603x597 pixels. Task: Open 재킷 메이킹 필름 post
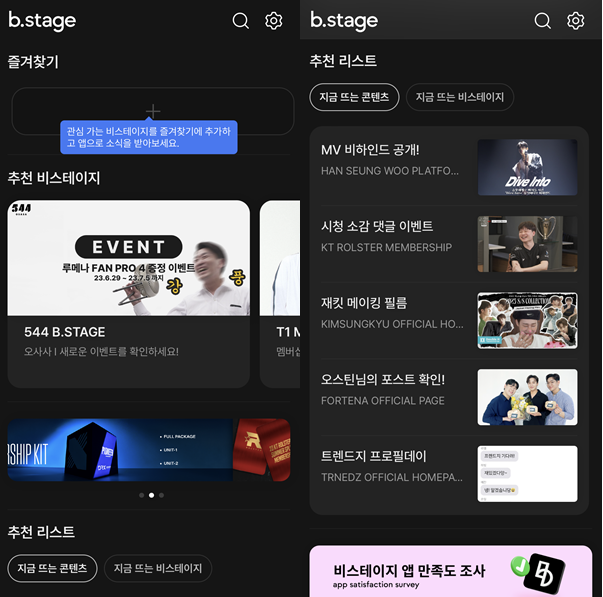coord(449,320)
